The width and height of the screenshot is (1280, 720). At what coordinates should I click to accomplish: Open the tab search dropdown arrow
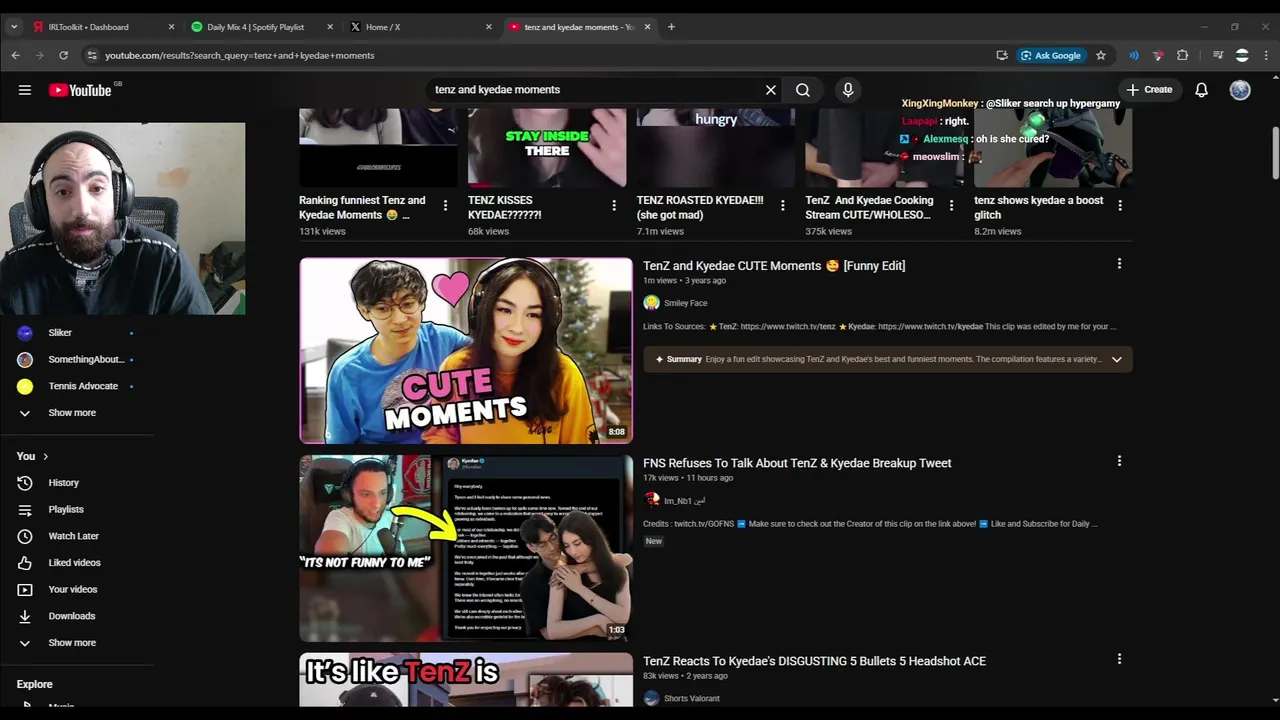click(14, 27)
